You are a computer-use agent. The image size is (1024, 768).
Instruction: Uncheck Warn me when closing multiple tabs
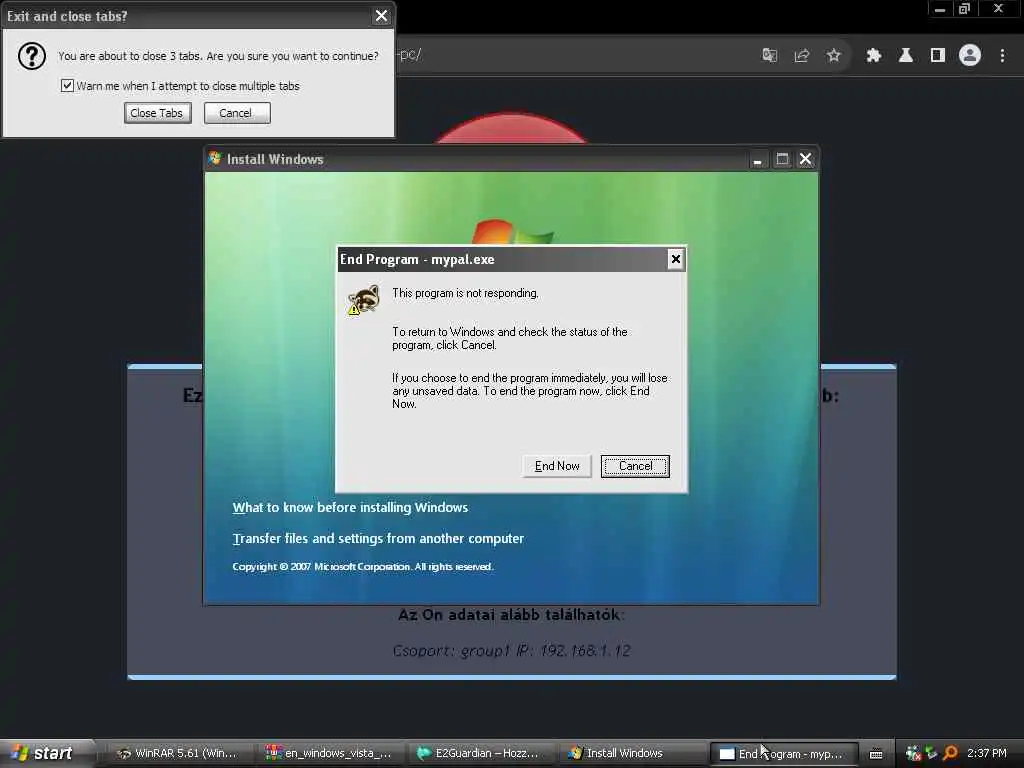(67, 86)
